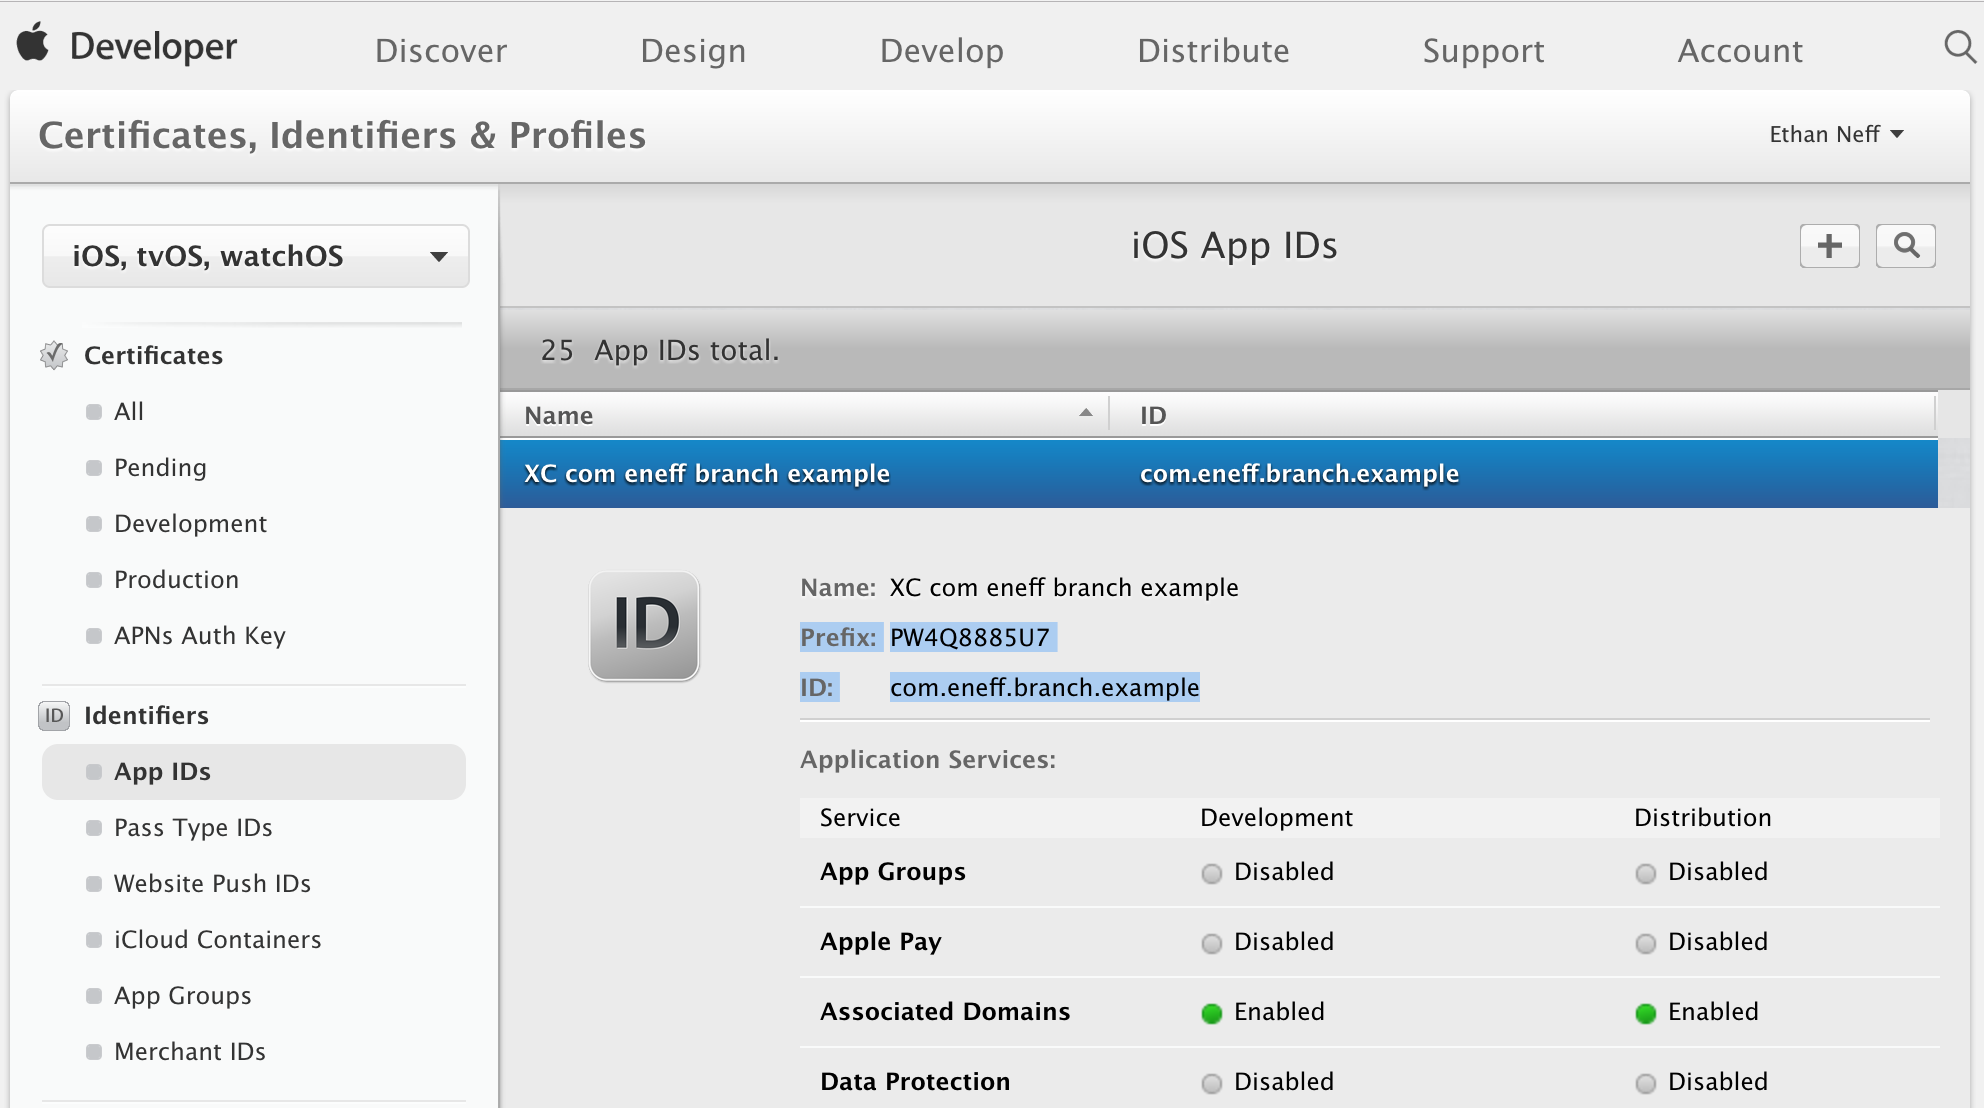The width and height of the screenshot is (1984, 1108).
Task: Open the search magnifier in top navigation
Action: pyautogui.click(x=1959, y=47)
